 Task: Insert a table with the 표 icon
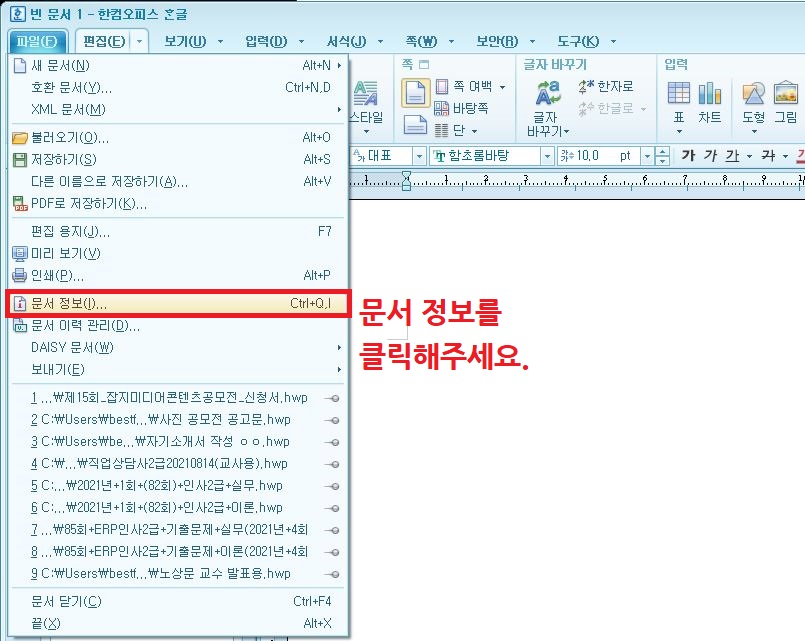tap(679, 93)
